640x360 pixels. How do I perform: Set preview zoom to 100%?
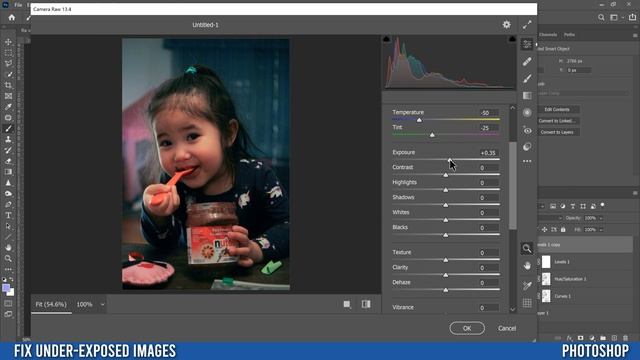click(84, 304)
